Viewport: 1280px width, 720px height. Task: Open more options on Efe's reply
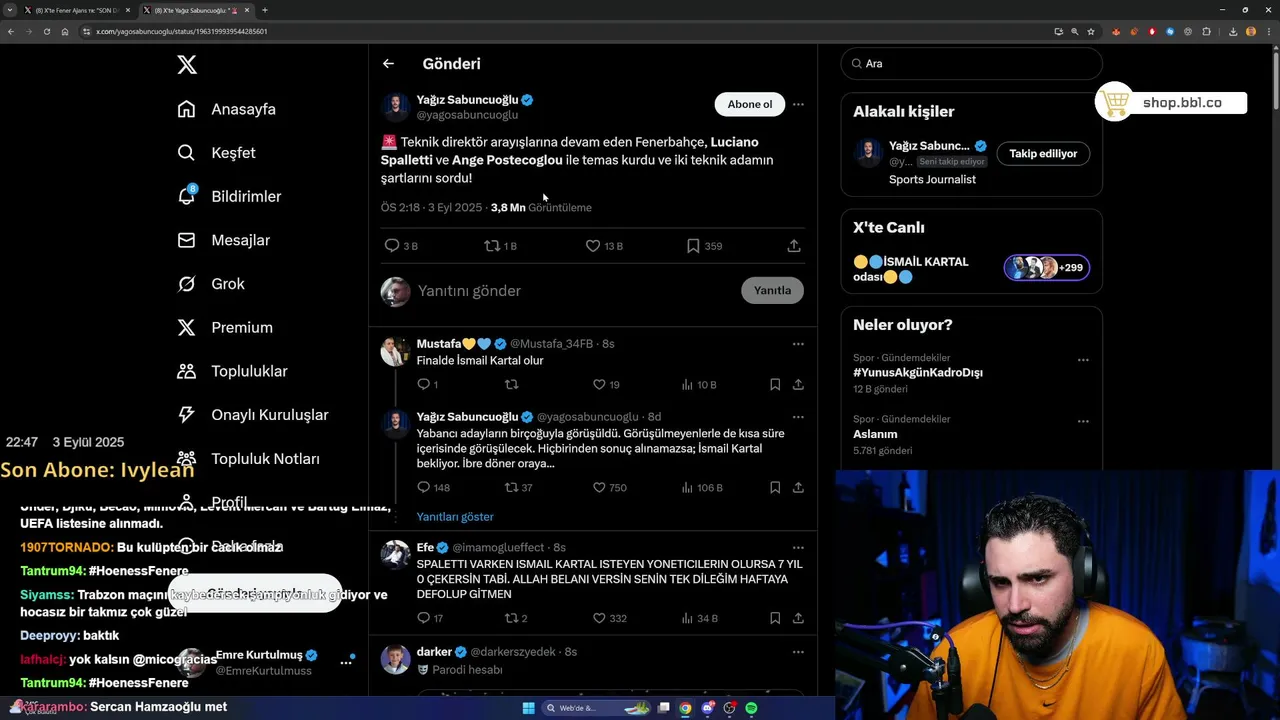[x=798, y=548]
